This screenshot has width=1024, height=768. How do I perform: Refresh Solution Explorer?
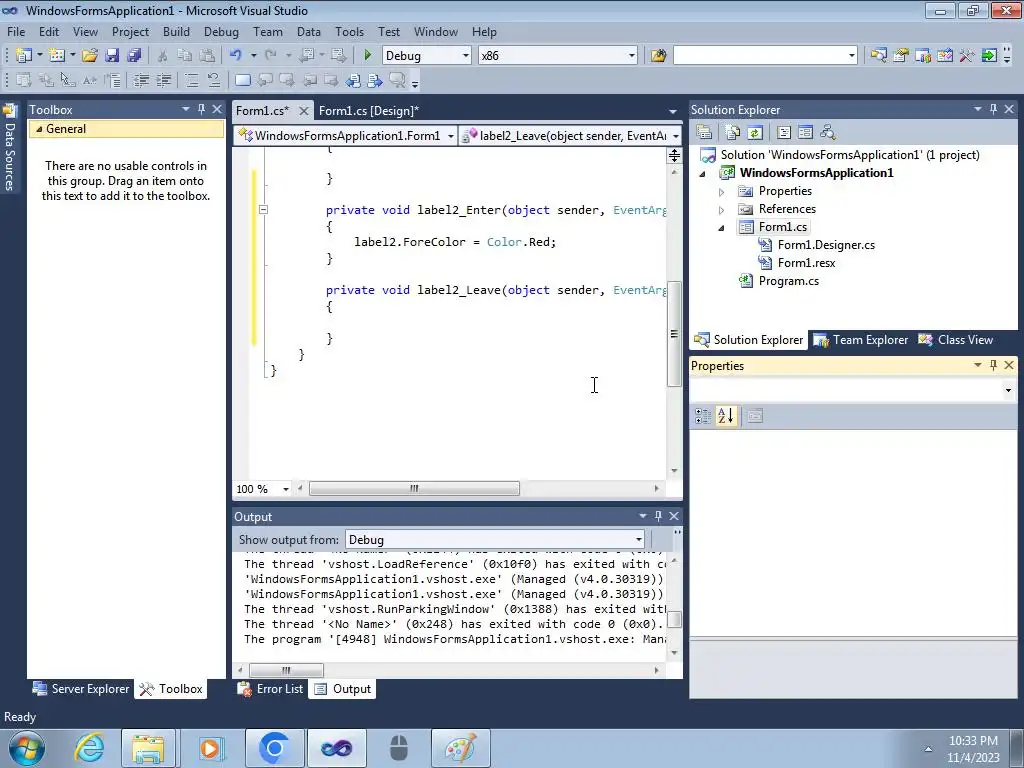(755, 133)
